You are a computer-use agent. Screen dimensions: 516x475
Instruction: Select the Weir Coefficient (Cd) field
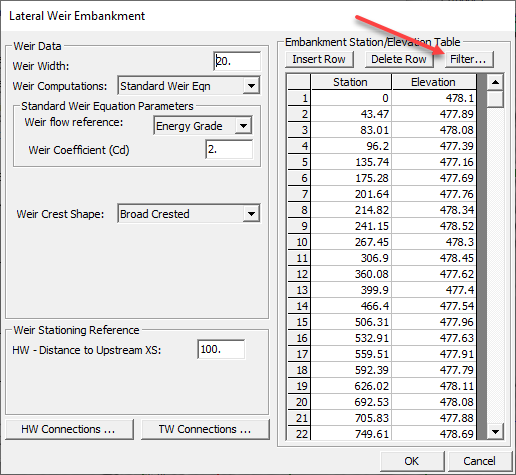[229, 149]
